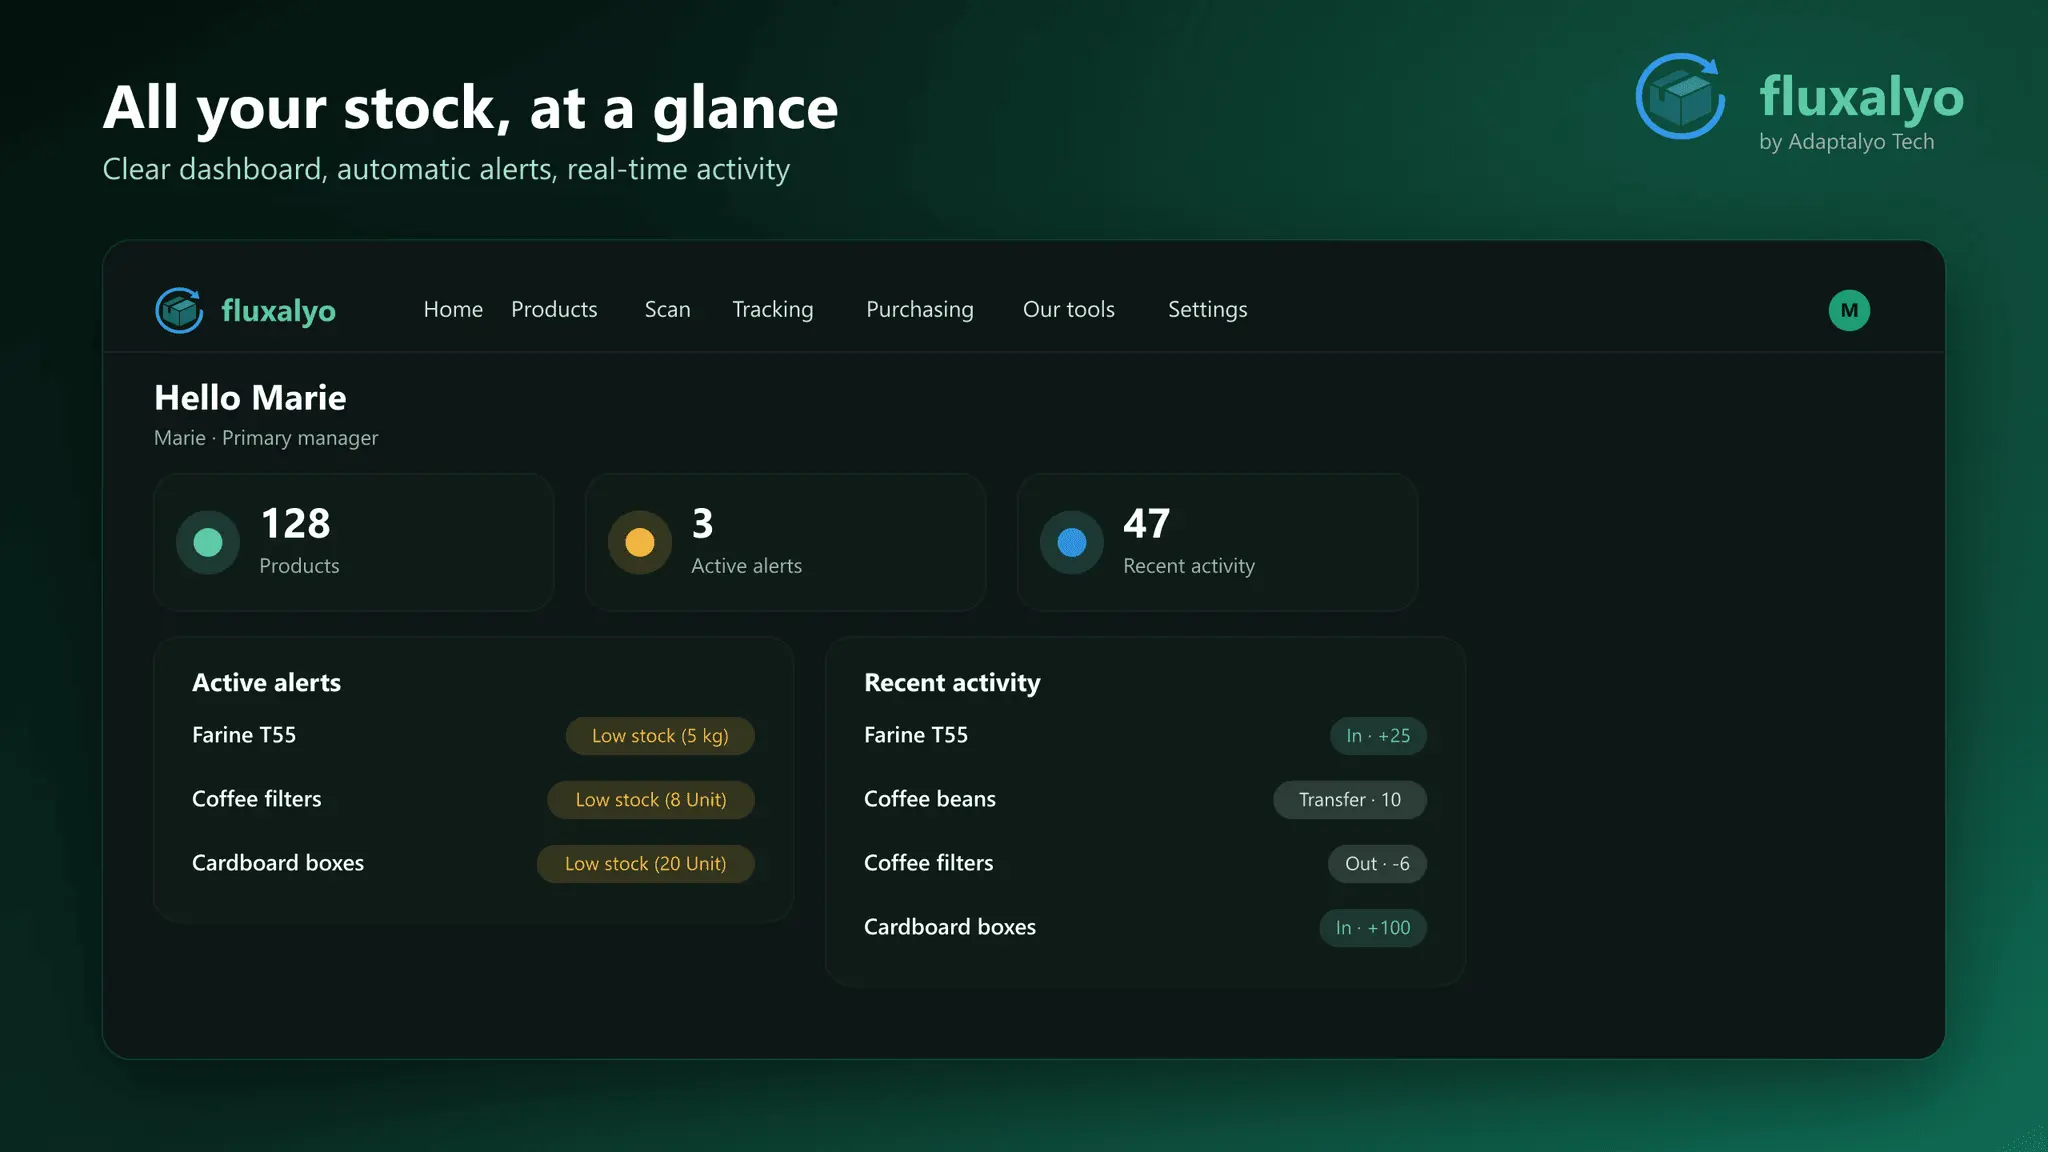Open the 47 Recent activity summary card
Viewport: 2048px width, 1152px height.
coord(1218,542)
